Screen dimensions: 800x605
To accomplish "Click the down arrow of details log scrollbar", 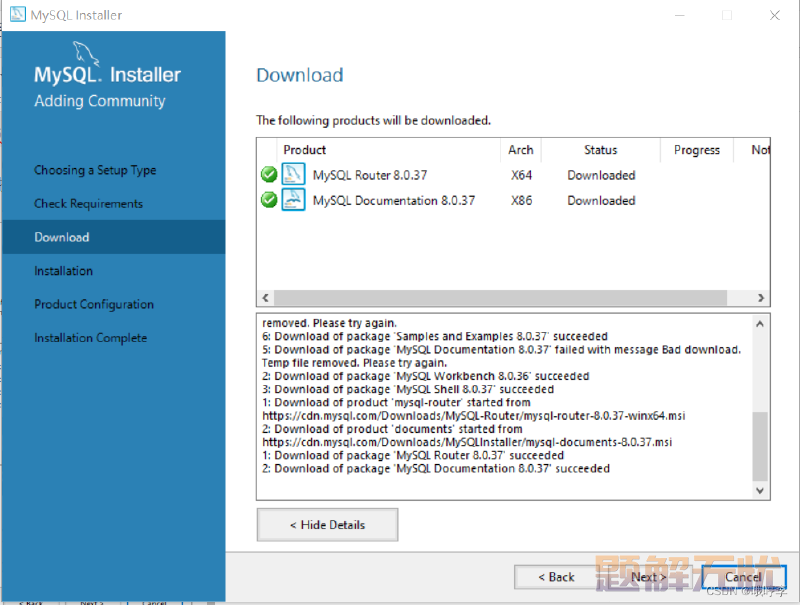I will pos(760,490).
